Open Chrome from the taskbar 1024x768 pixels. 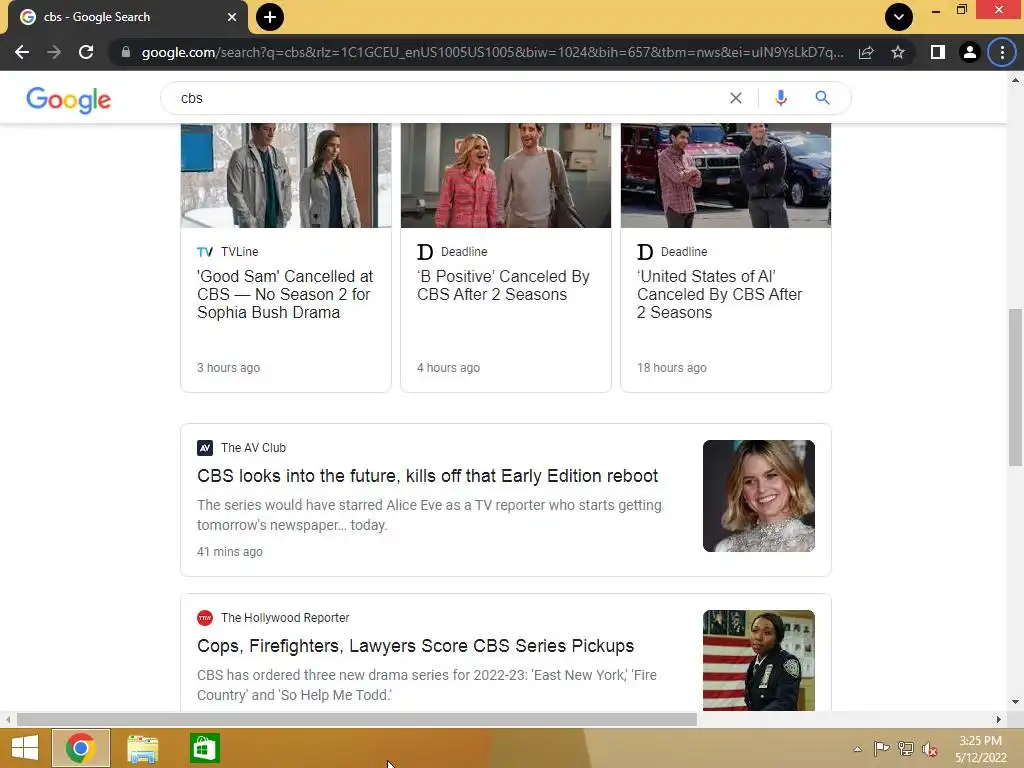coord(81,748)
